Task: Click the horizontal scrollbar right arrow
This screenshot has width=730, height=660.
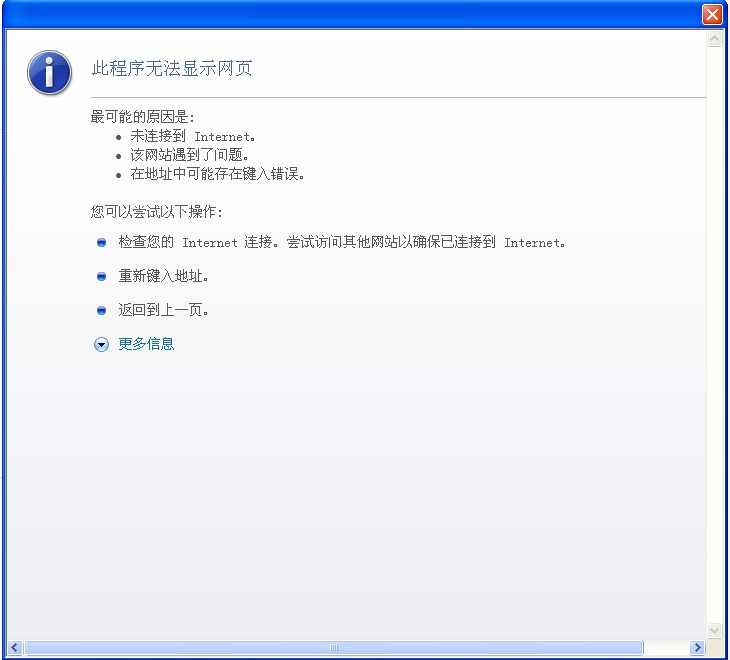Action: click(x=697, y=647)
